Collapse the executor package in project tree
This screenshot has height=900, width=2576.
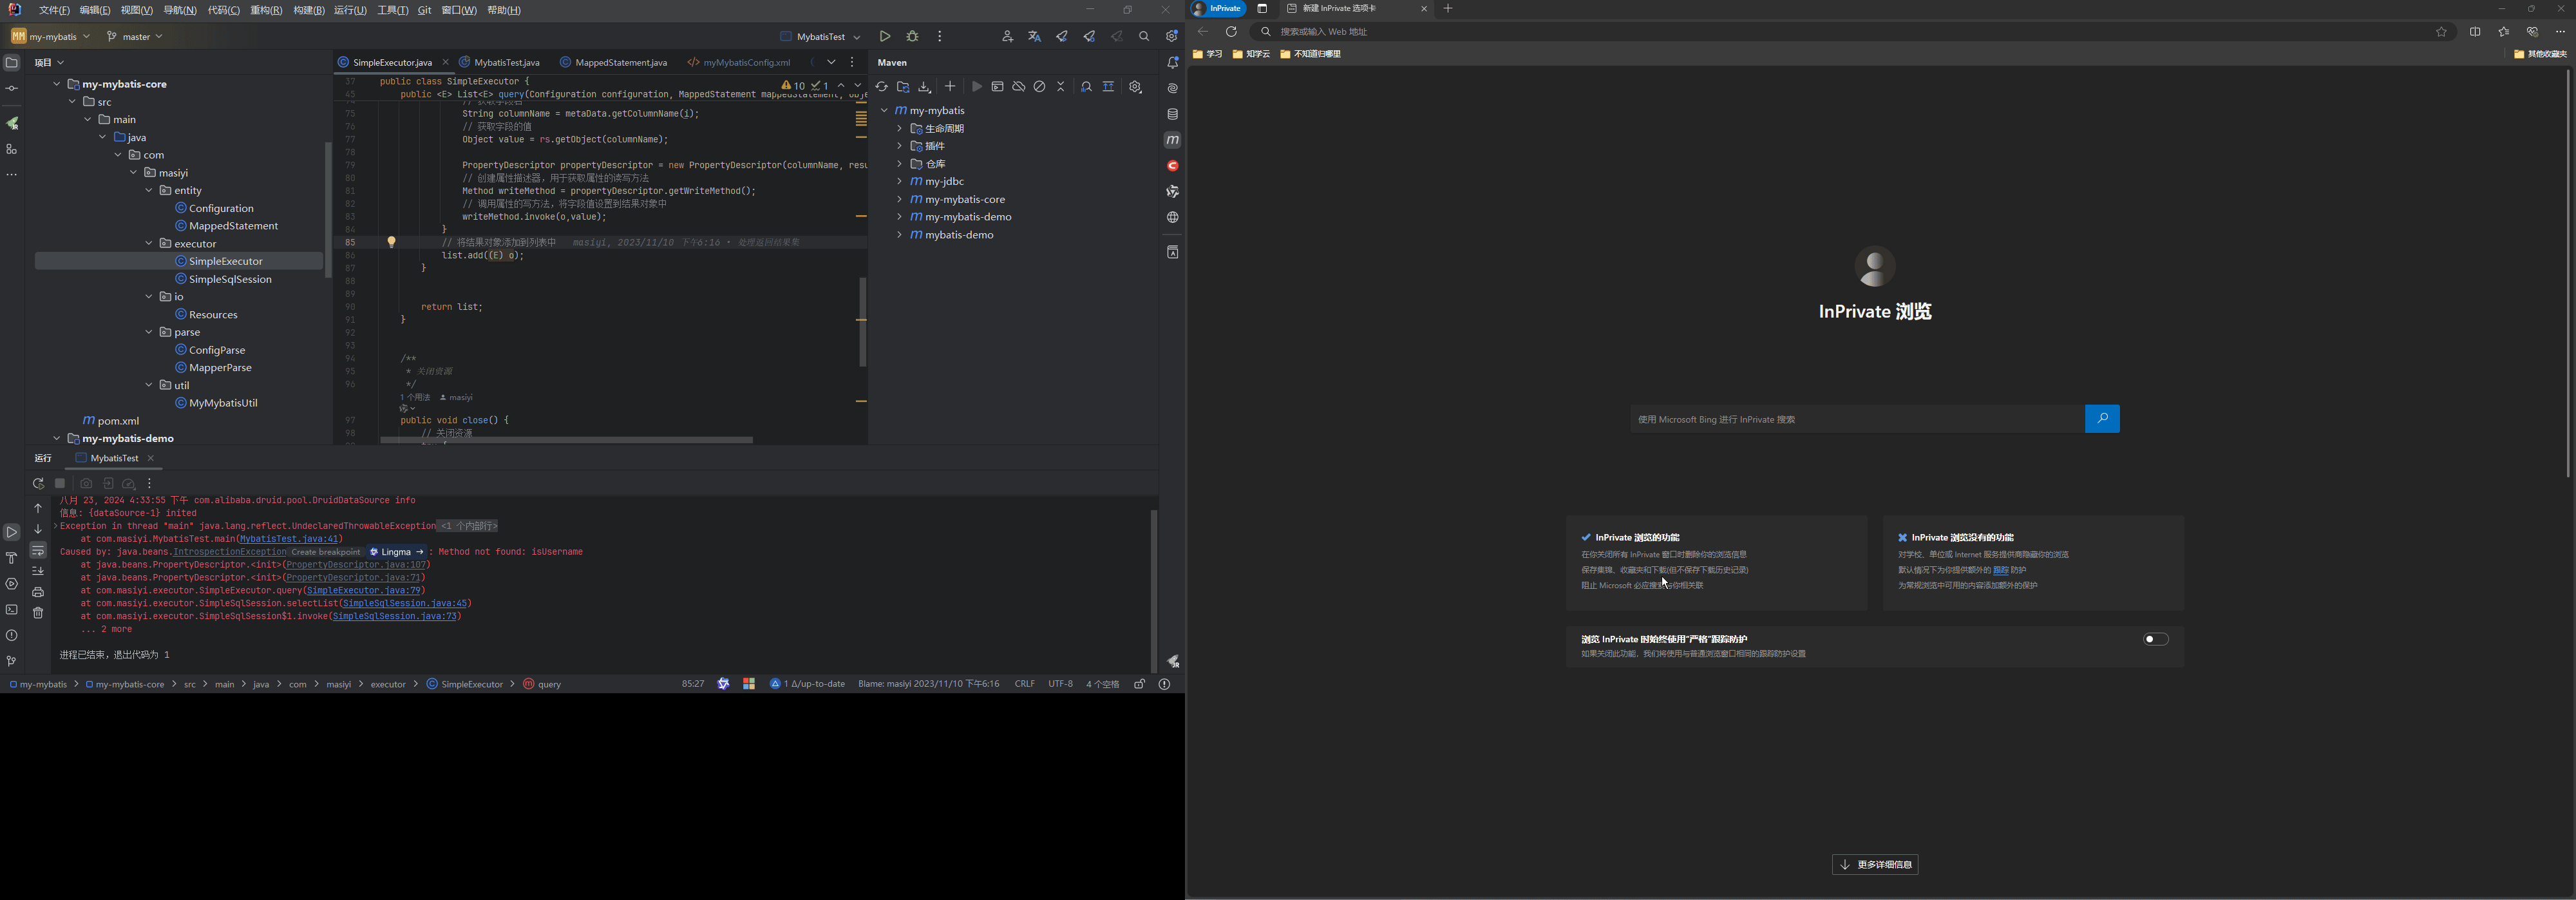tap(149, 243)
